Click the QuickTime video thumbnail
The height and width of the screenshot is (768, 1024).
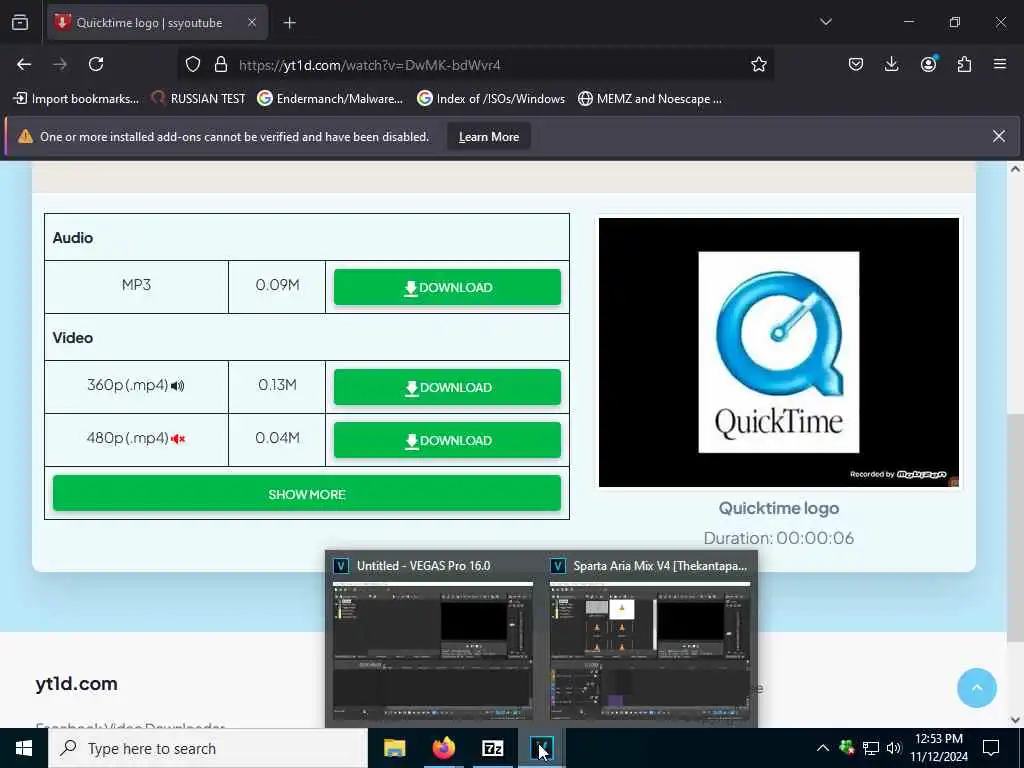click(x=778, y=352)
